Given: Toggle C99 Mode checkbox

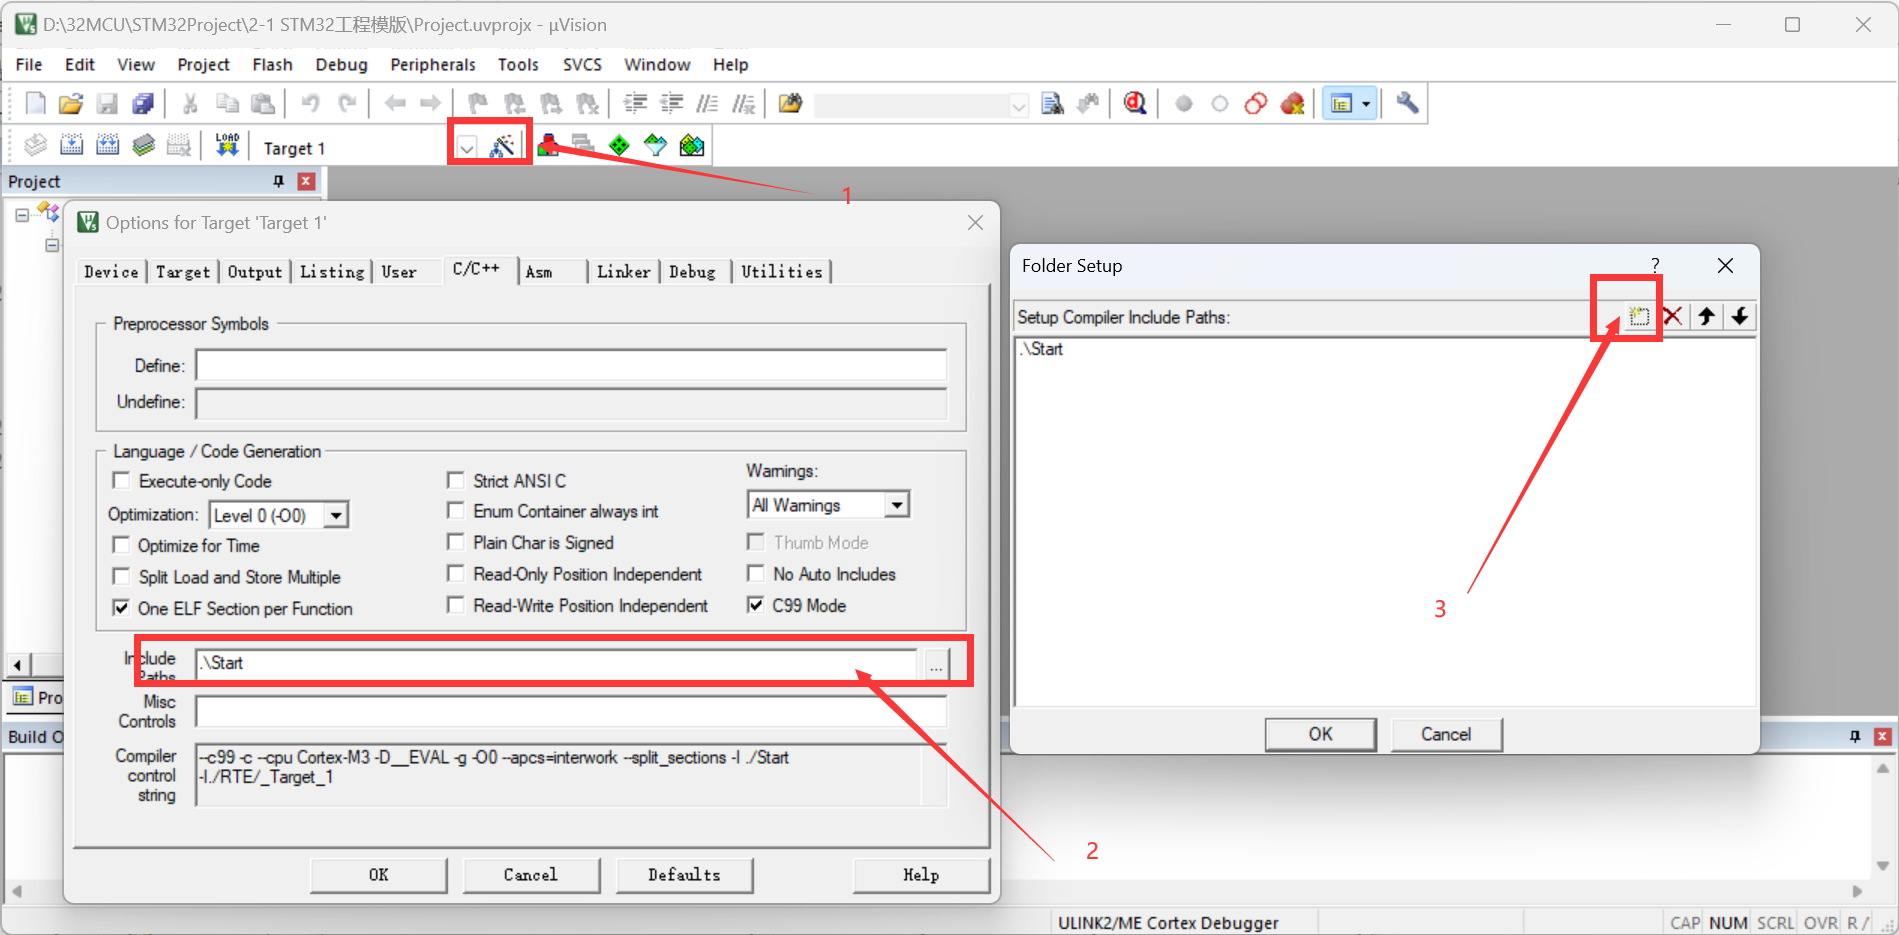Looking at the screenshot, I should [756, 605].
